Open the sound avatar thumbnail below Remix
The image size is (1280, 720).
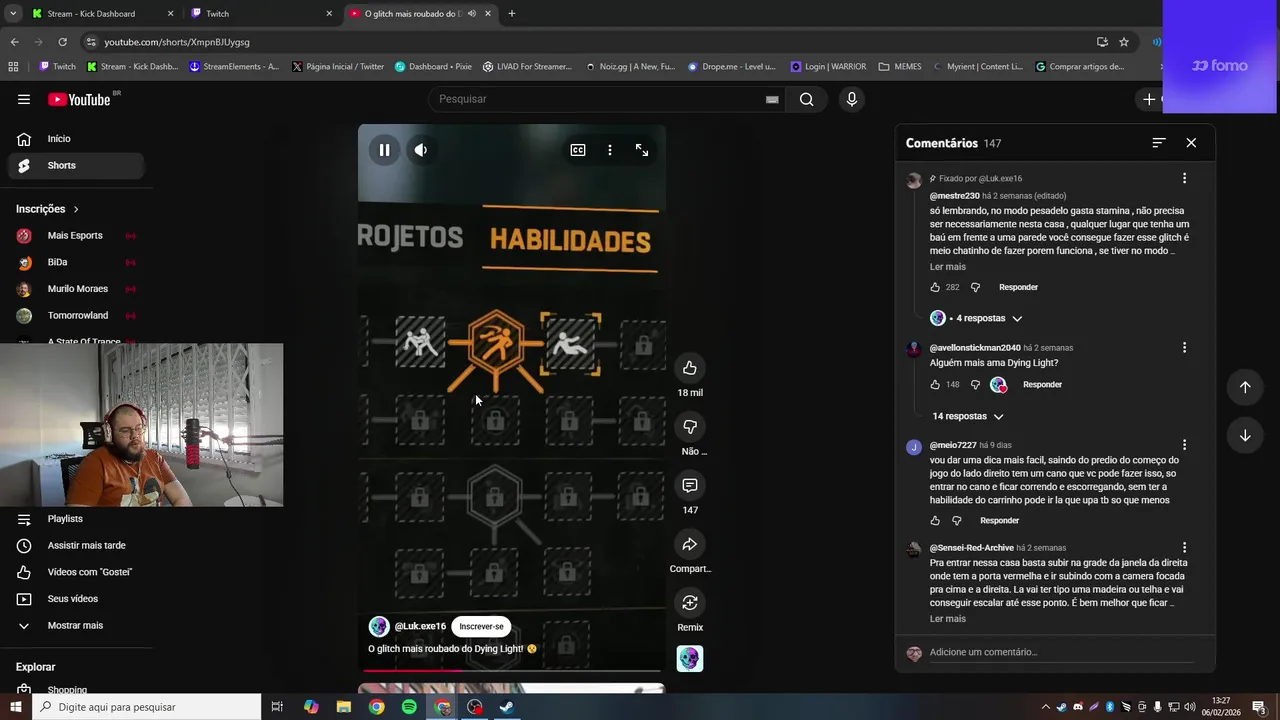pos(690,659)
